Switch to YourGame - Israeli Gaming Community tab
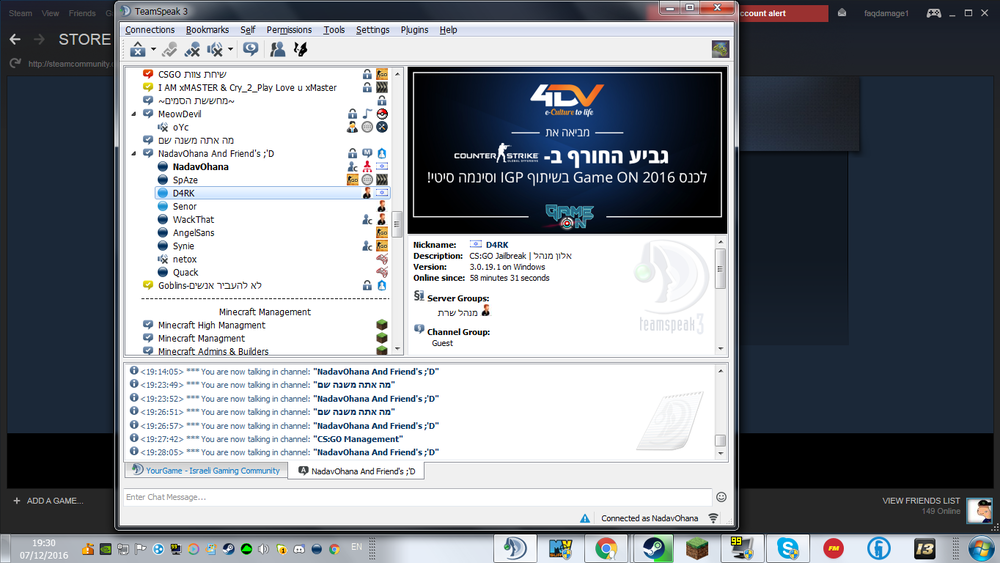The image size is (1000, 563). (205, 470)
